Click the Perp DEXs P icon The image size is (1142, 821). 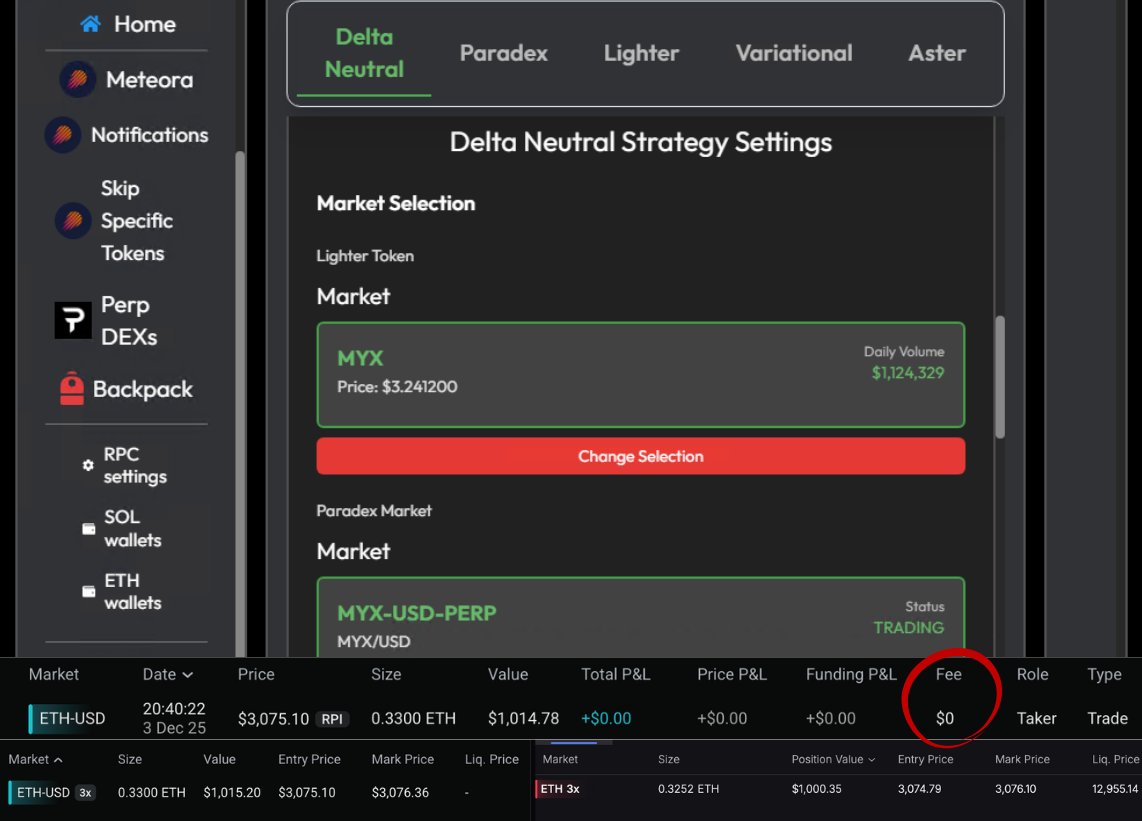click(x=73, y=320)
